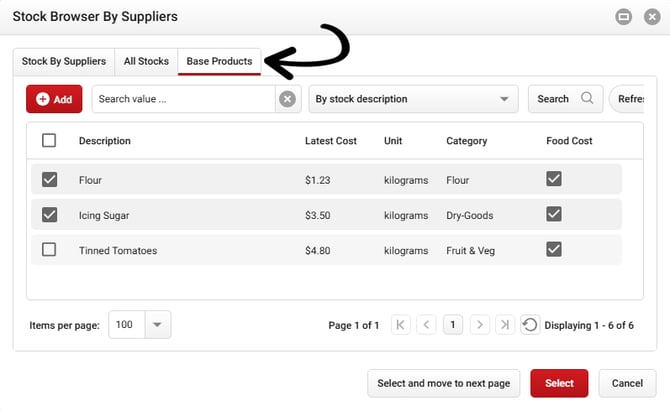
Task: Maximize the Stock Browser dialog
Action: click(623, 17)
